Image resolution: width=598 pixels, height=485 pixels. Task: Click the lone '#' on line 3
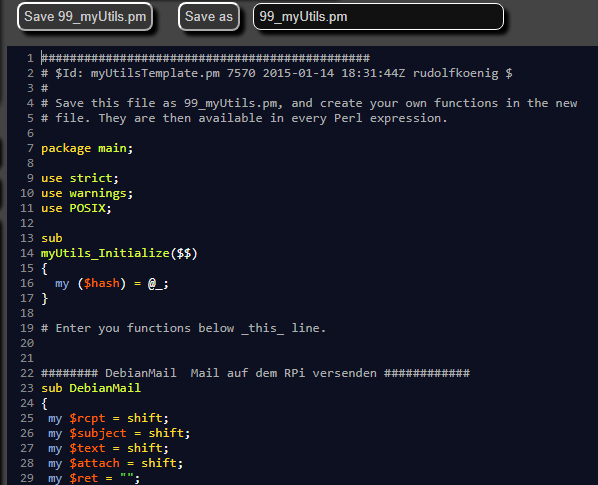tap(44, 88)
